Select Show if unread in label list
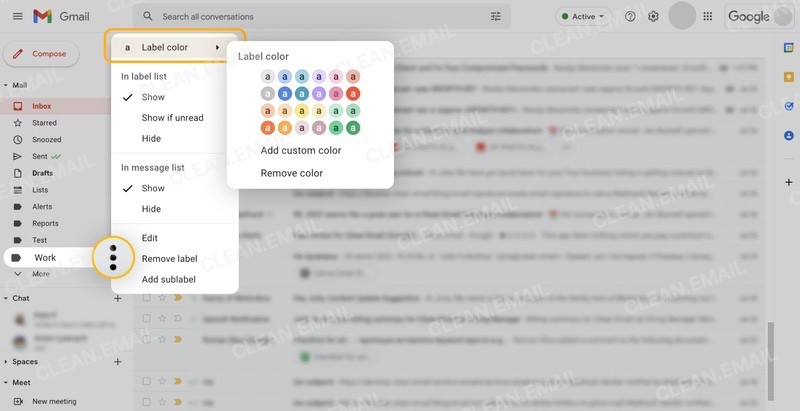The height and width of the screenshot is (411, 800). point(172,118)
